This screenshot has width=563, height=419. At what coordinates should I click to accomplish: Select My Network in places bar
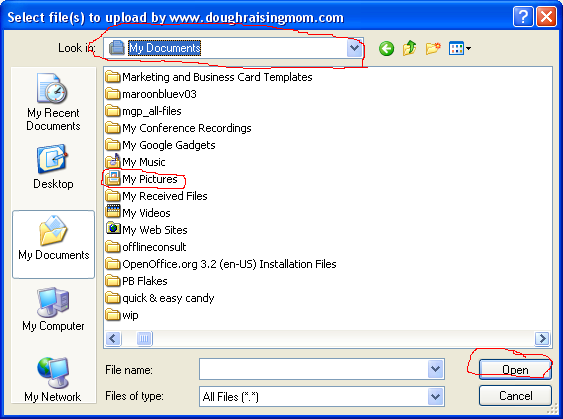[53, 380]
